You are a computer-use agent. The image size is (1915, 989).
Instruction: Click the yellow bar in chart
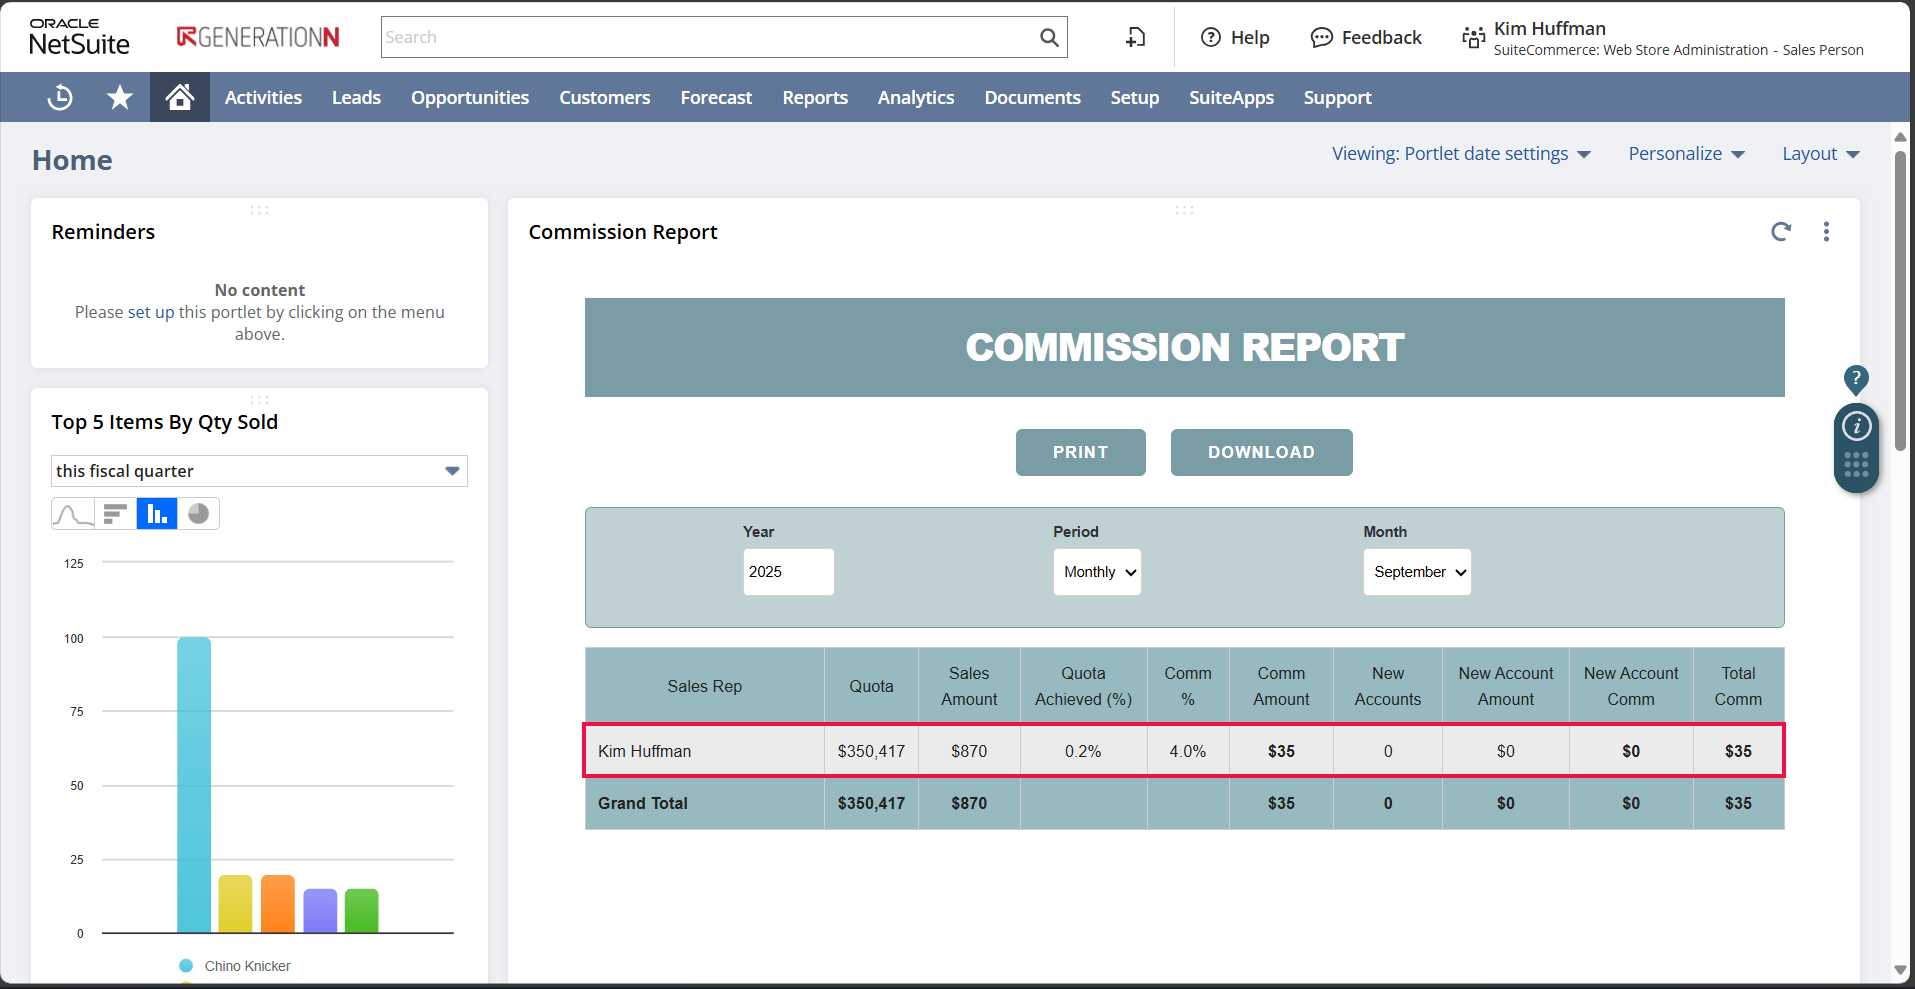pyautogui.click(x=235, y=904)
